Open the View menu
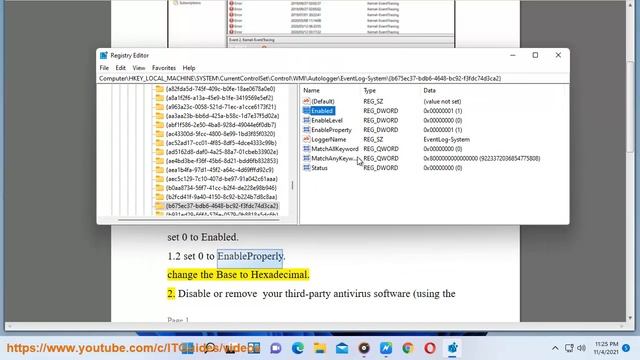Screen dimensions: 640x360 (139, 68)
